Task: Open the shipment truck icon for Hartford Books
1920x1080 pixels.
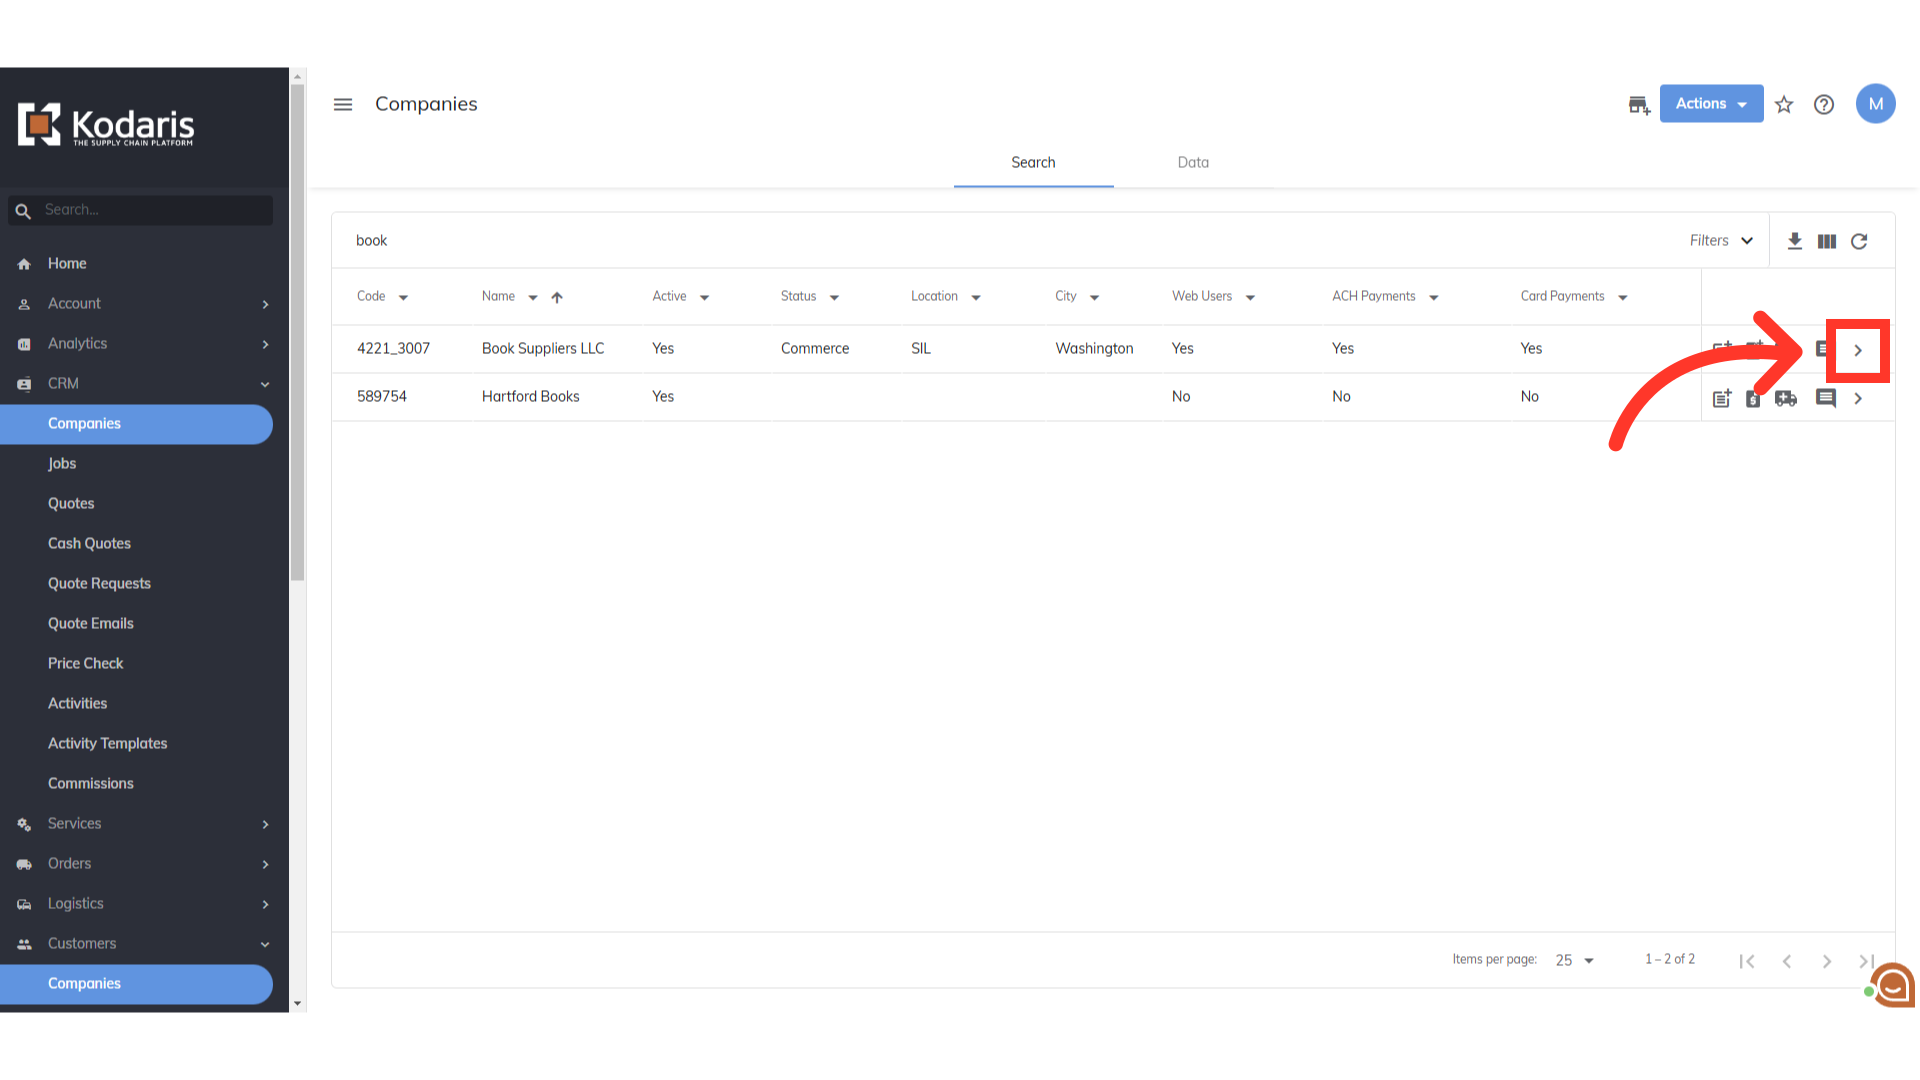Action: [x=1786, y=399]
